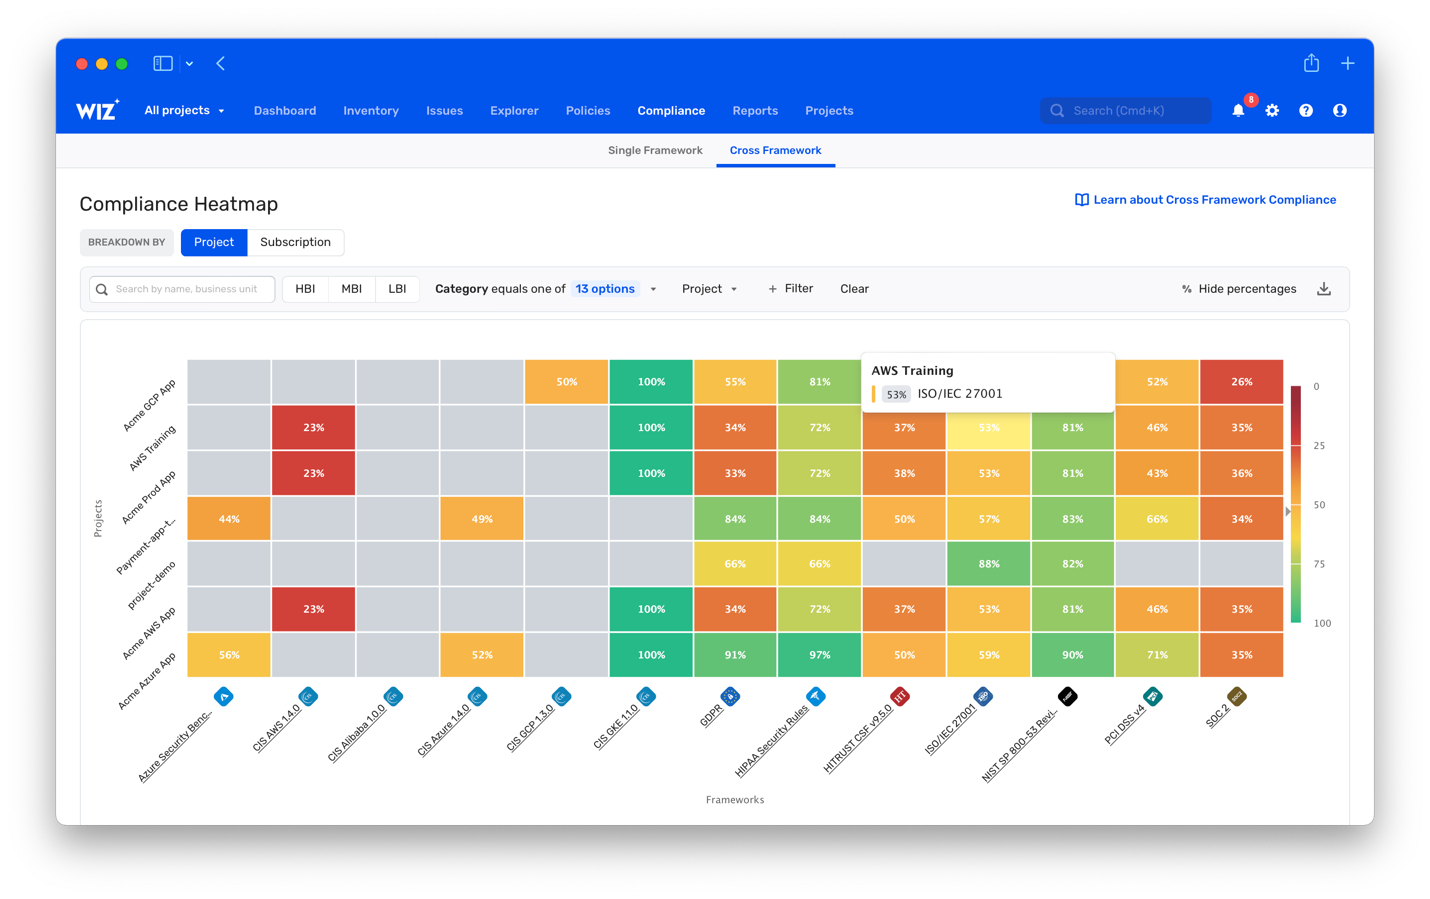Add a new browser tab with plus
This screenshot has height=899, width=1430.
(x=1348, y=63)
